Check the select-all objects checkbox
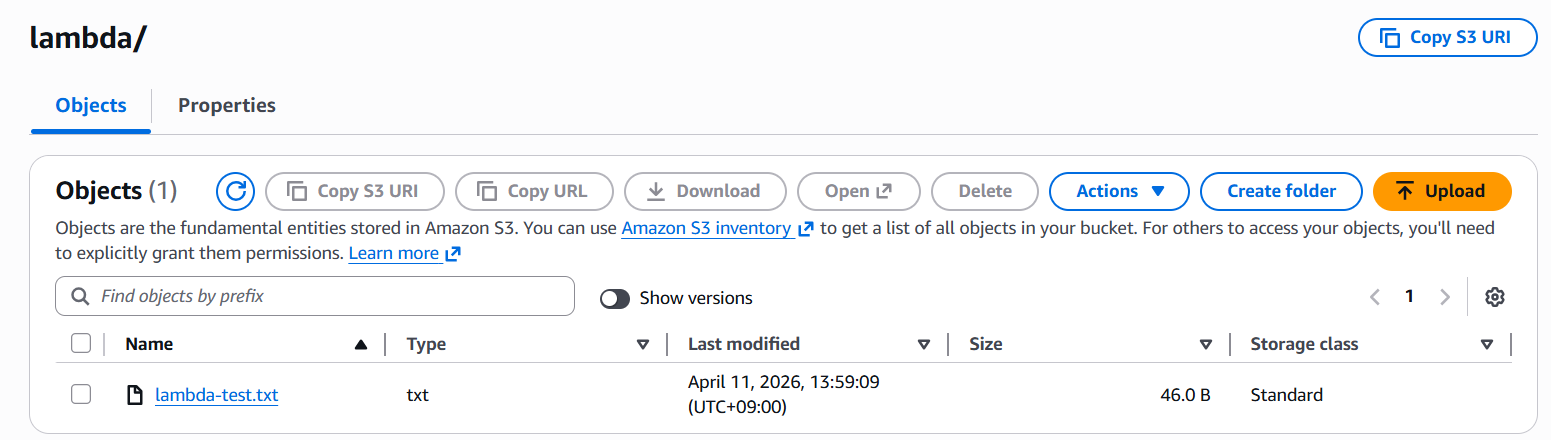Screen dimensions: 1551x440 point(81,344)
